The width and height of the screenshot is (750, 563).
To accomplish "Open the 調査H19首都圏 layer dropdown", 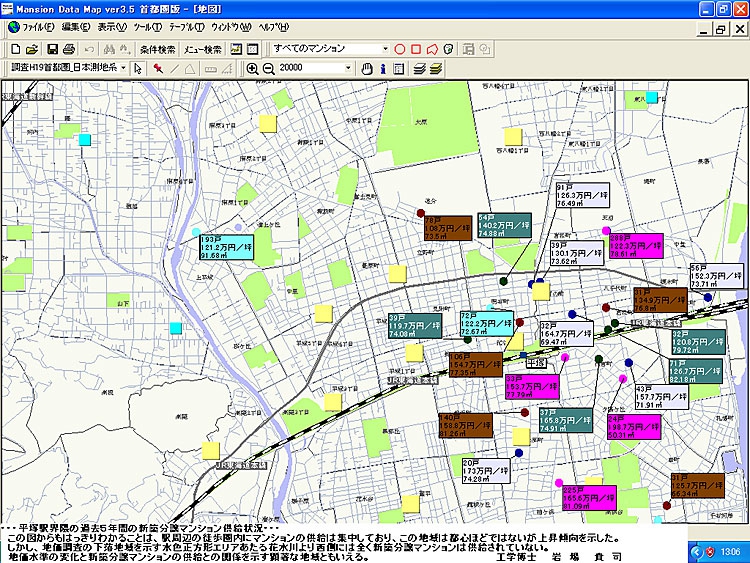I will 123,68.
